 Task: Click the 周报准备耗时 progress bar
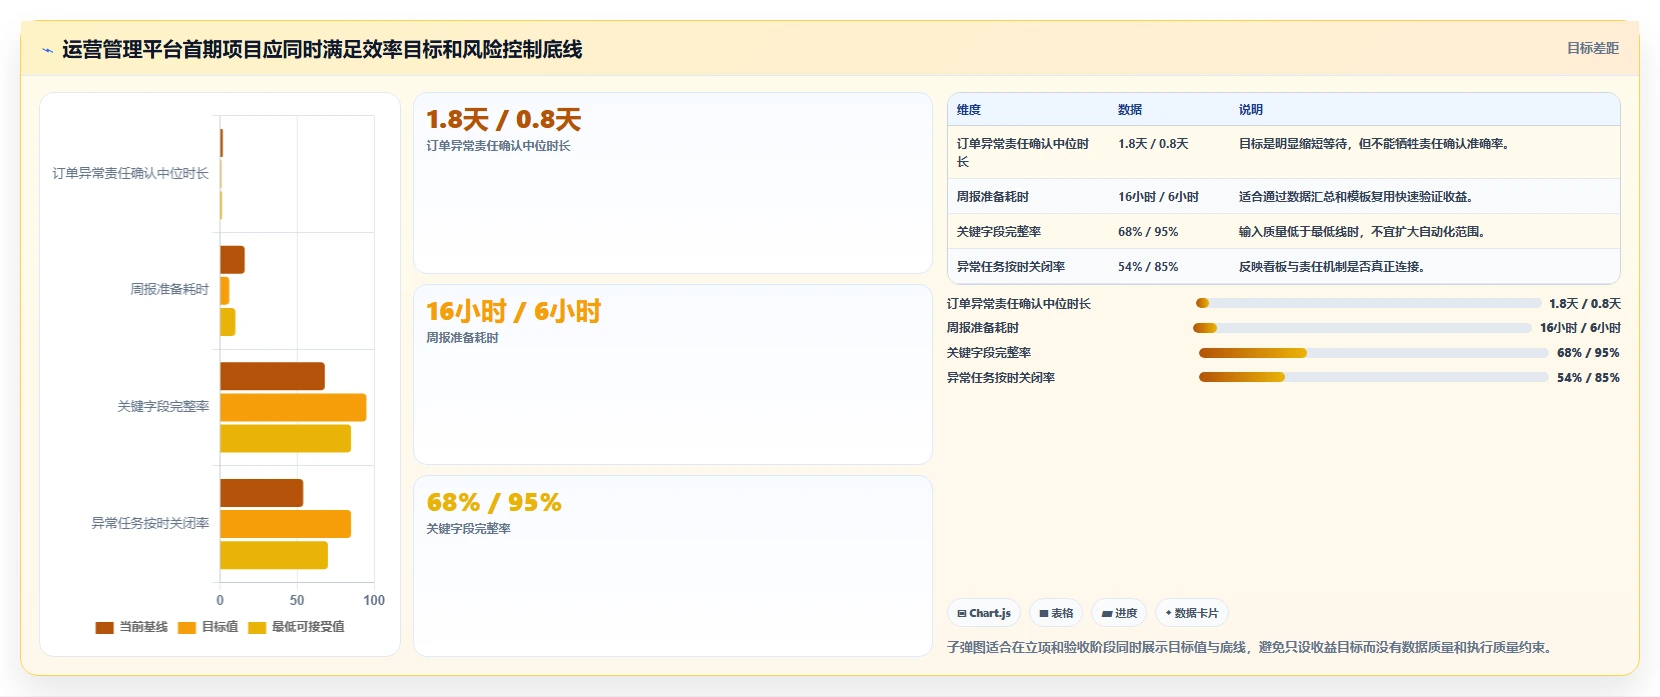[x=1362, y=328]
